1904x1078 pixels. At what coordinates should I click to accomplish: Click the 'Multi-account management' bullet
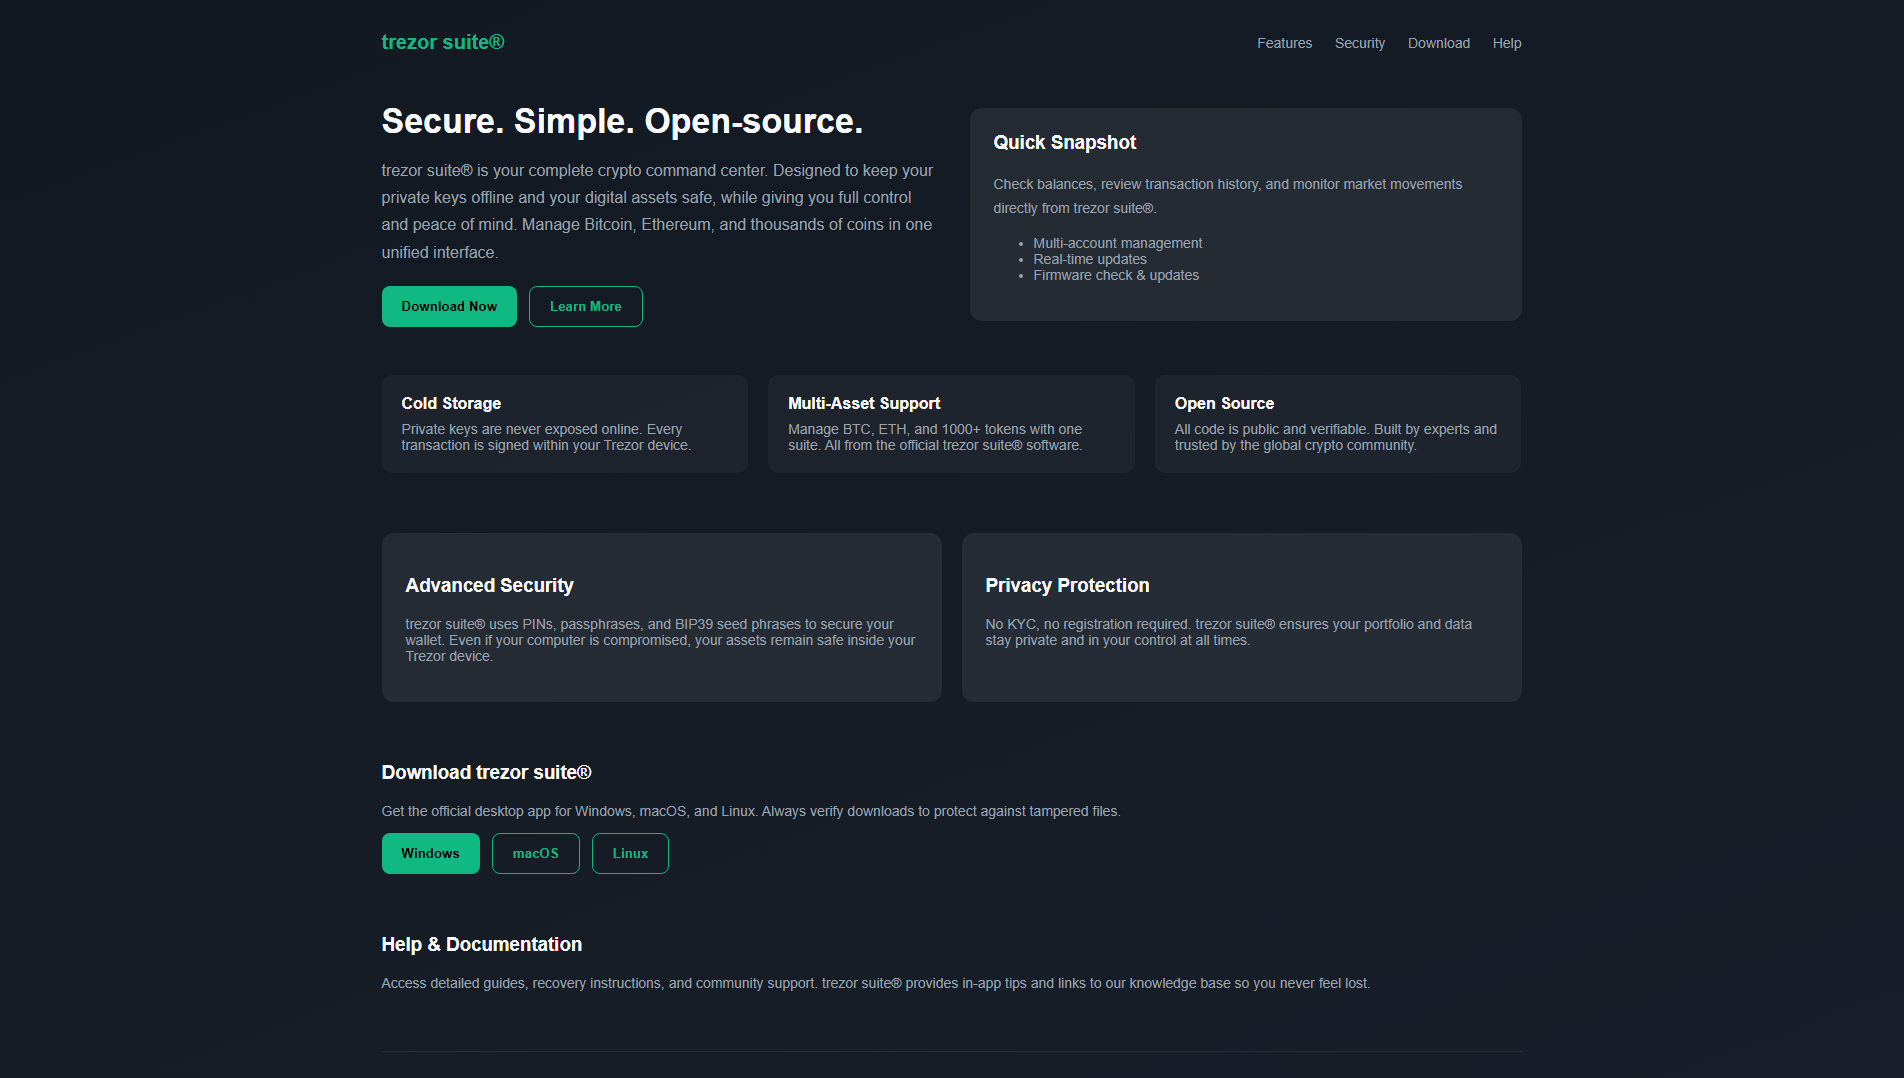point(1117,243)
